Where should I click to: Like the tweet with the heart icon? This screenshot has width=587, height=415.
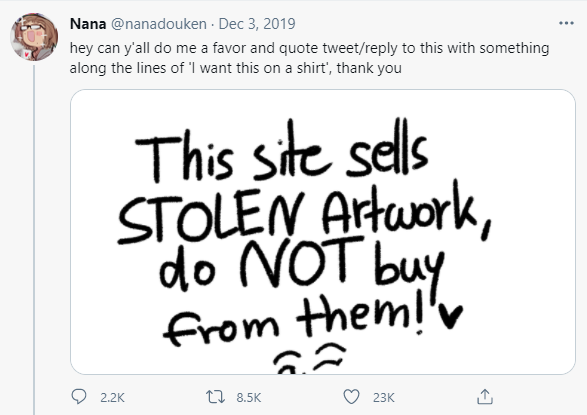click(351, 397)
